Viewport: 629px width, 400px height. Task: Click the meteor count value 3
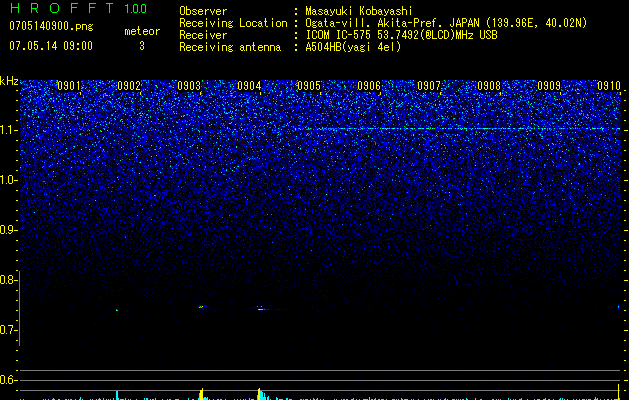click(x=142, y=46)
